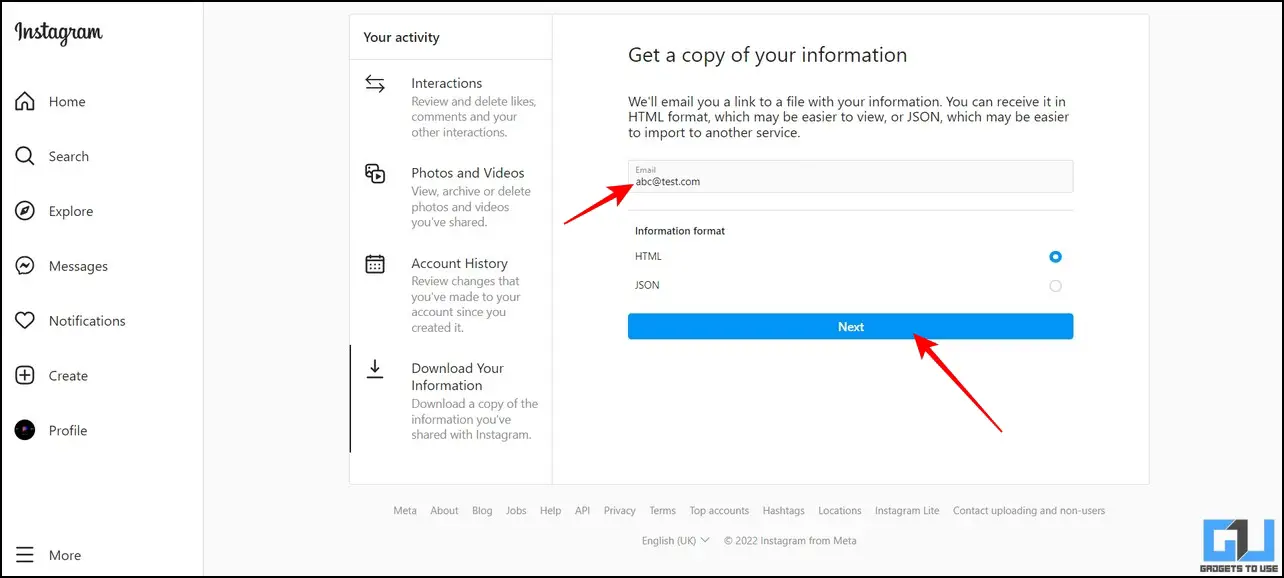This screenshot has height=578, width=1284.
Task: Click the Create plus icon
Action: point(25,376)
